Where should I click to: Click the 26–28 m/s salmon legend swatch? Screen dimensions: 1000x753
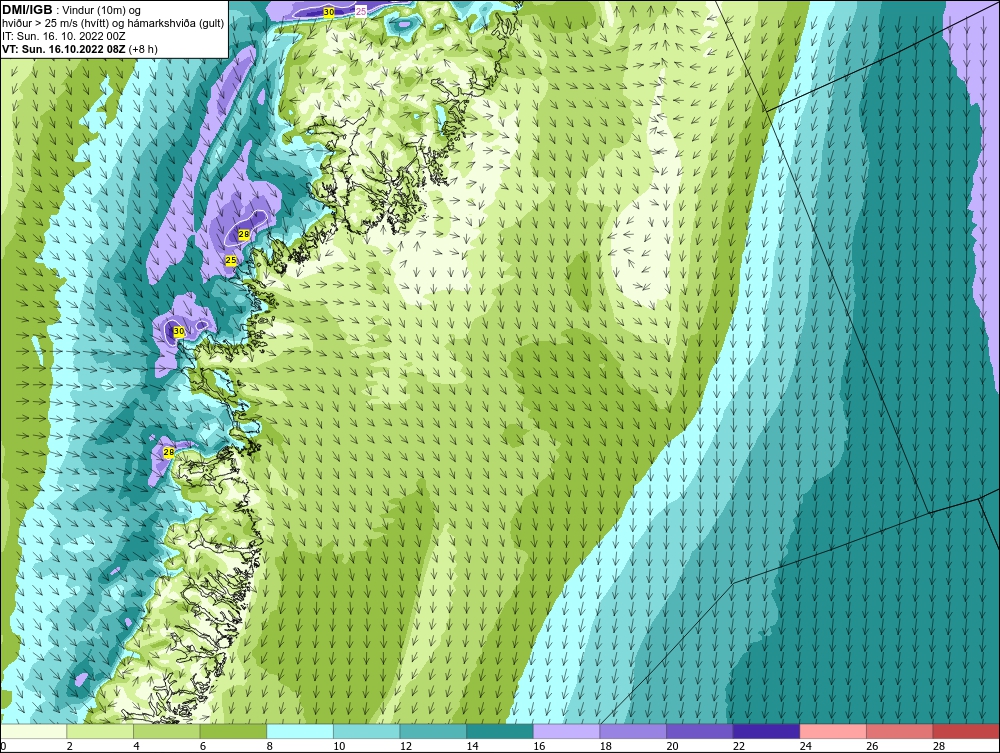pyautogui.click(x=900, y=731)
